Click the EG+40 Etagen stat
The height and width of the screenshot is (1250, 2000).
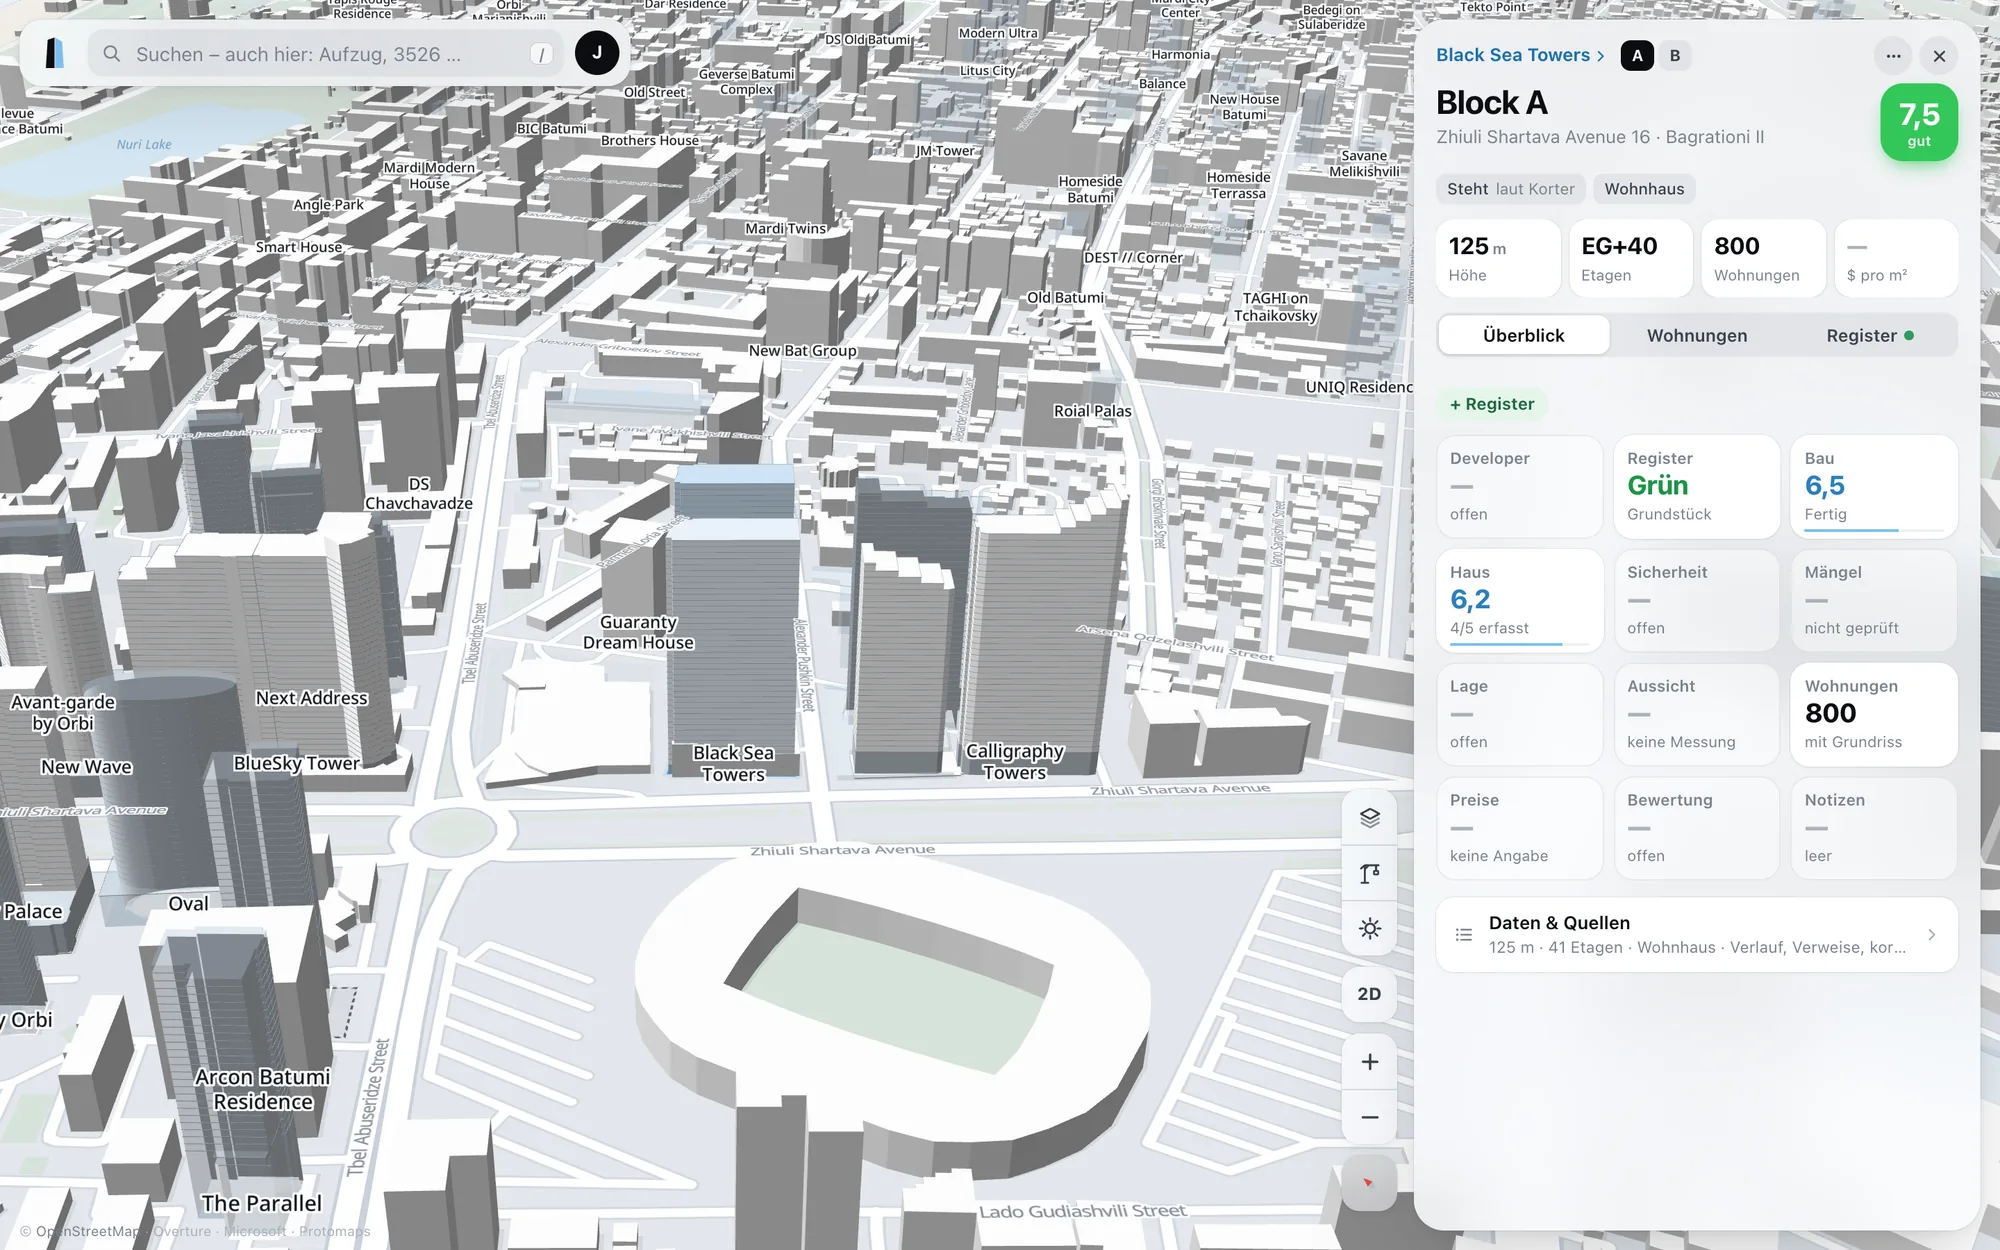pos(1630,259)
